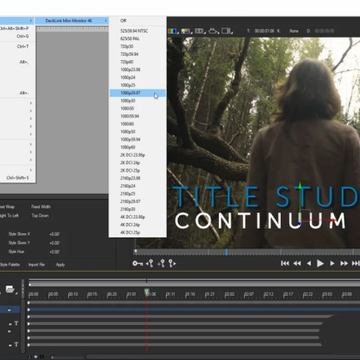The width and height of the screenshot is (360, 360).
Task: Add keyframe at current time icon
Action: tap(162, 264)
